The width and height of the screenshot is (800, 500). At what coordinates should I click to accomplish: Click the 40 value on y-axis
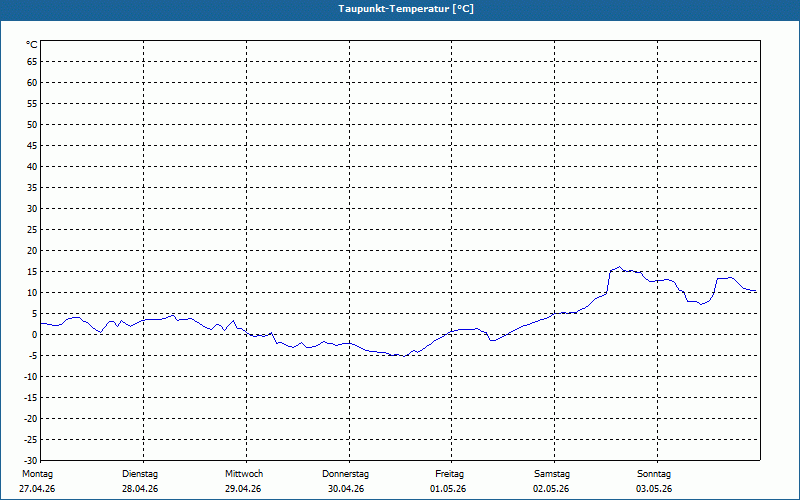click(32, 167)
